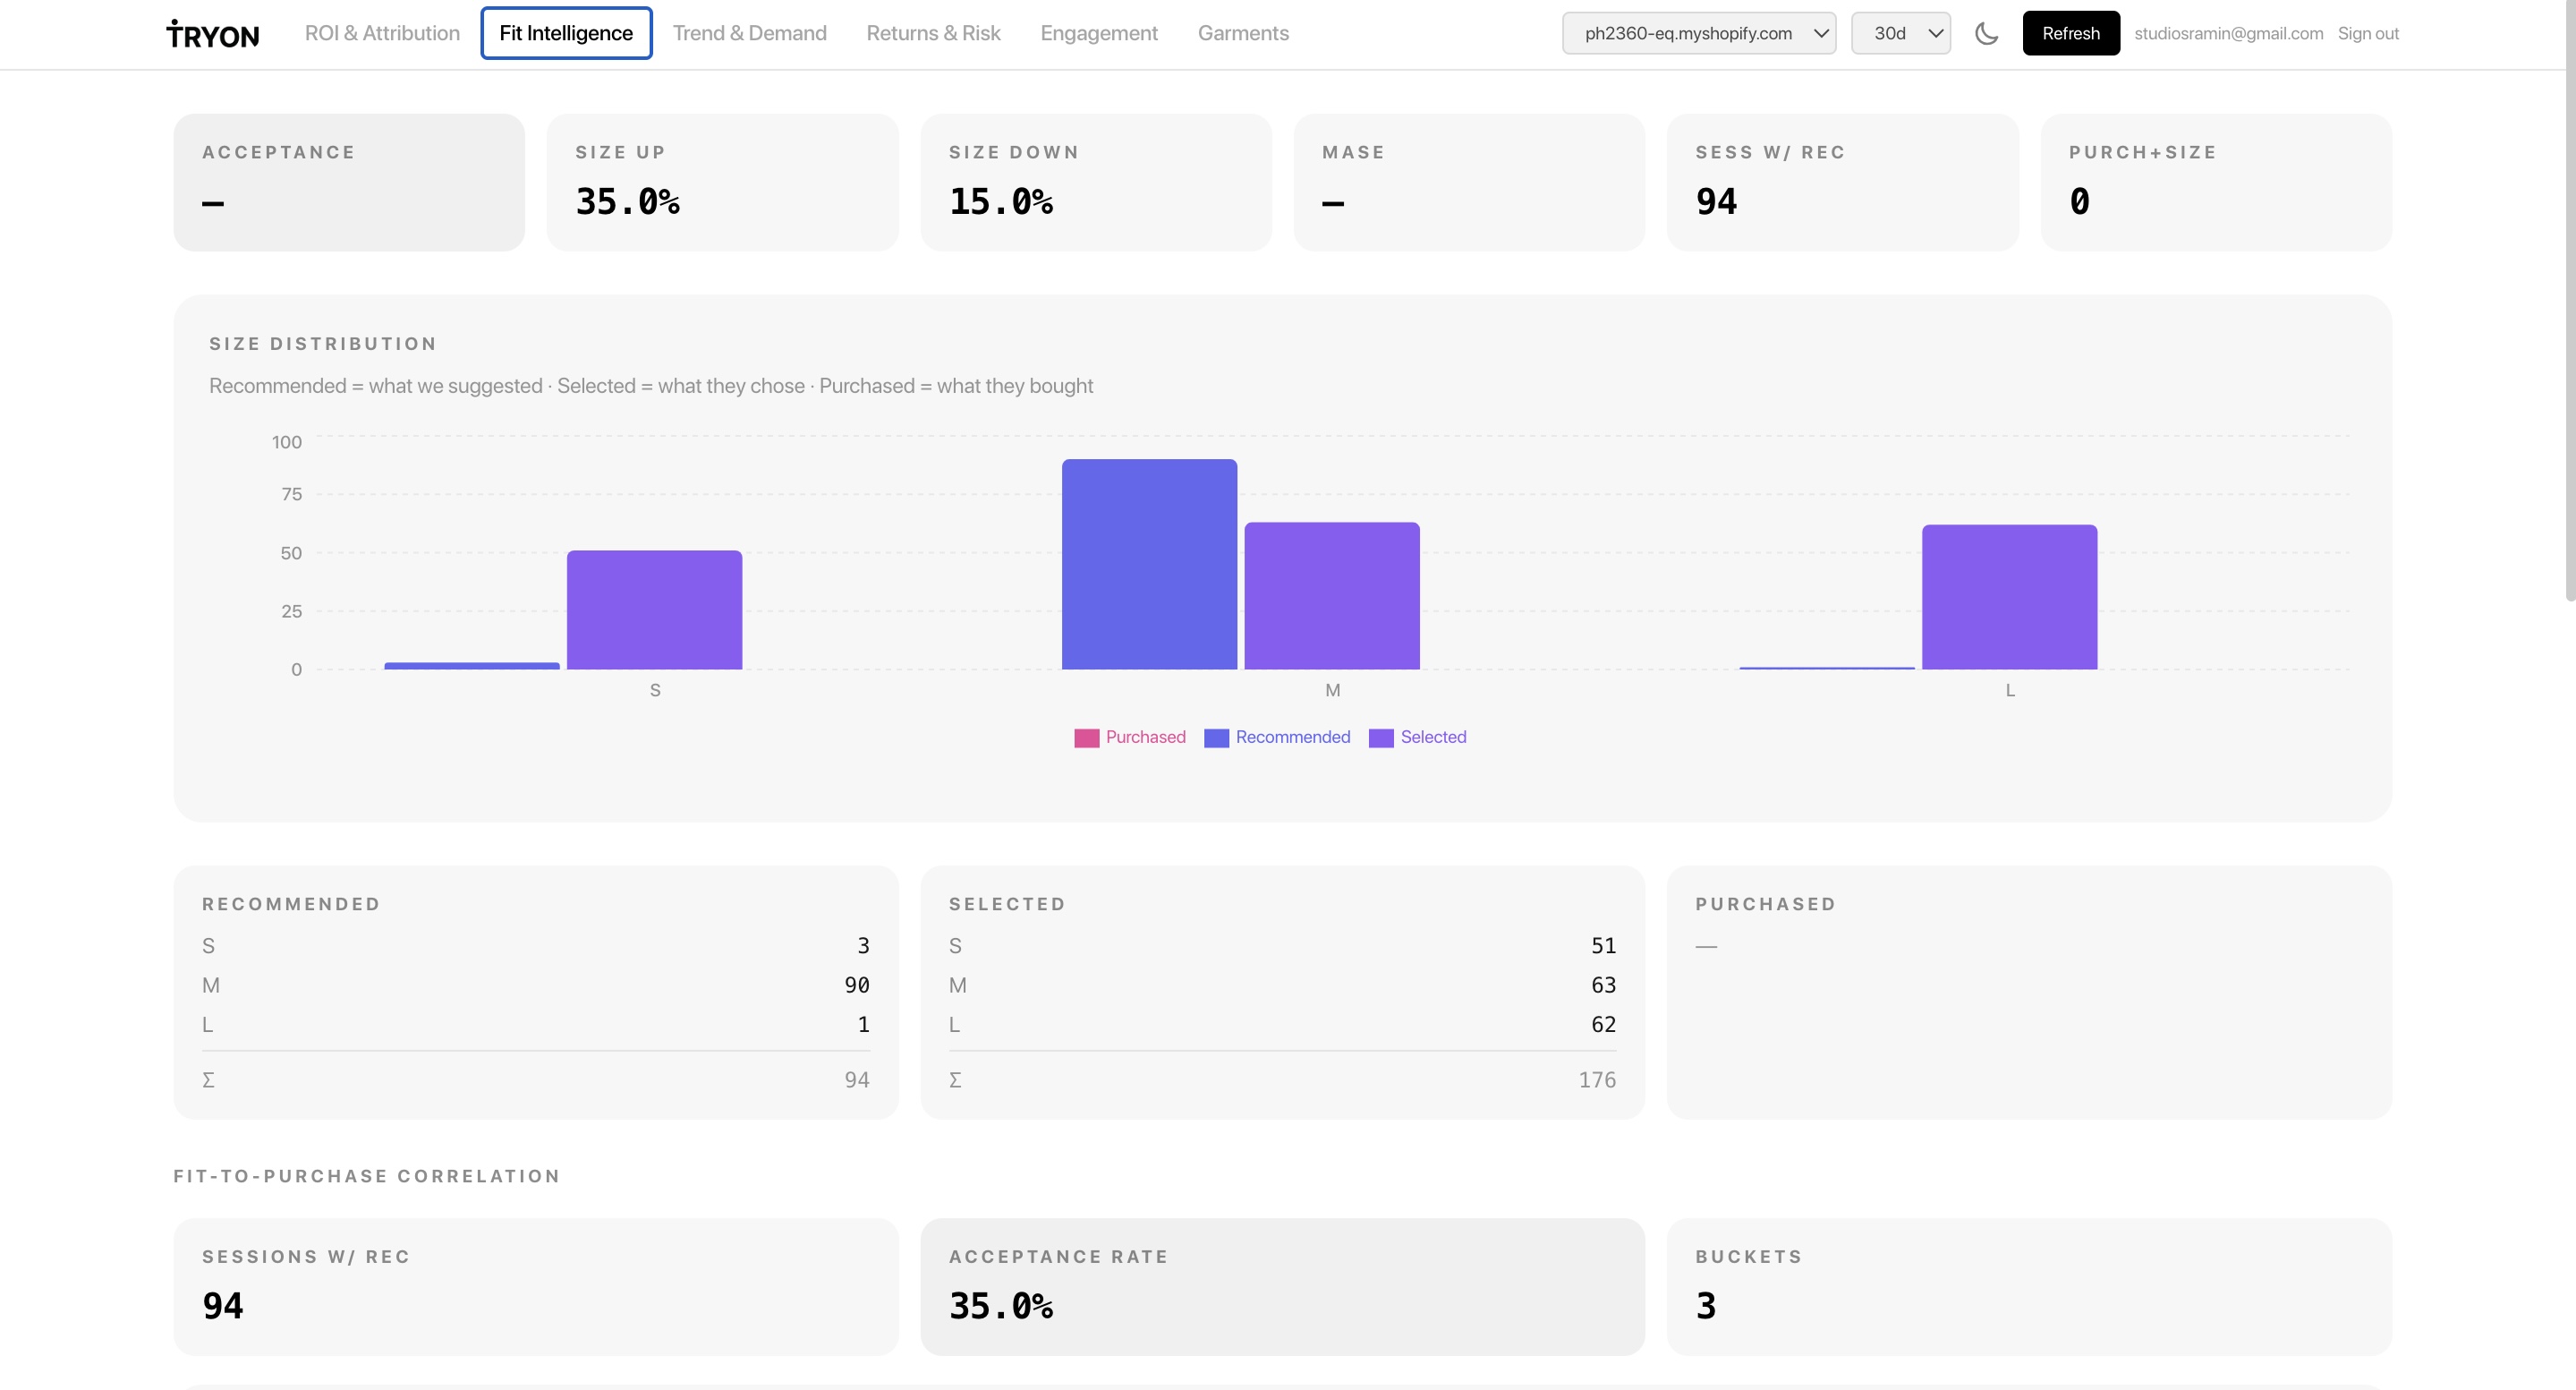The image size is (2576, 1390).
Task: Click the Selected S bar in chart
Action: click(654, 610)
